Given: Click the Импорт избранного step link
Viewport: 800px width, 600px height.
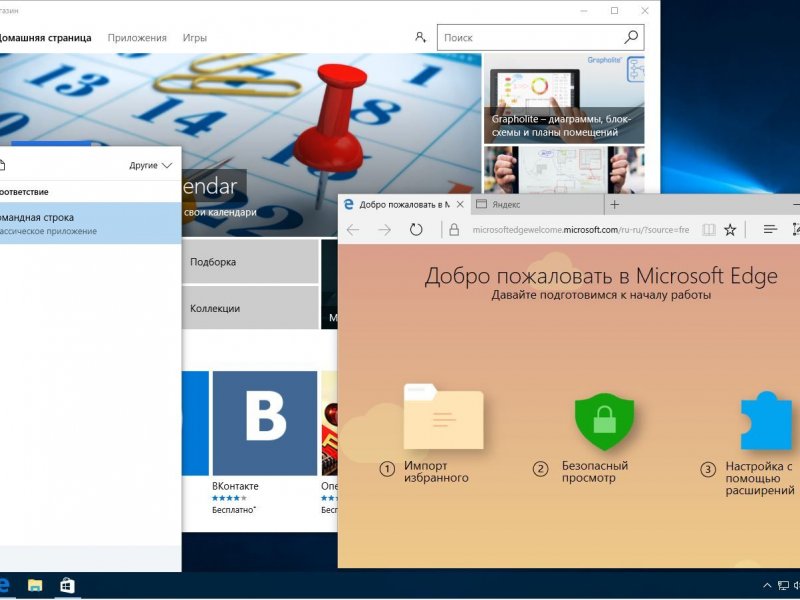Looking at the screenshot, I should 436,471.
